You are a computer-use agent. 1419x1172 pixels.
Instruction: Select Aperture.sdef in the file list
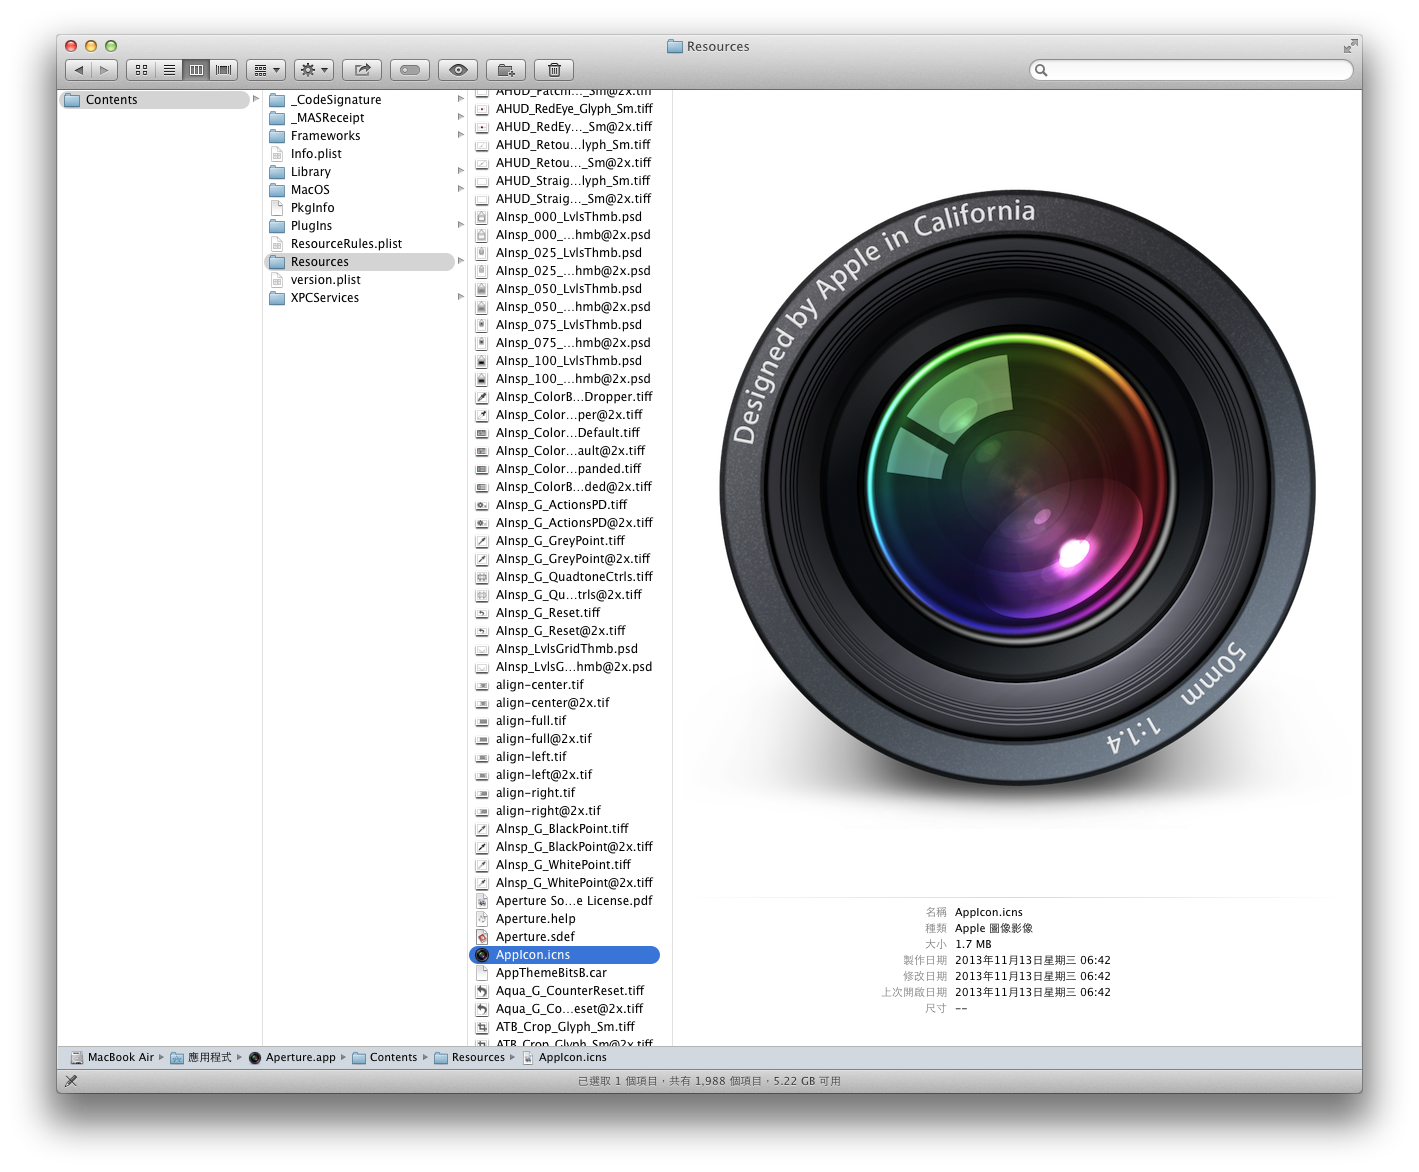click(535, 937)
